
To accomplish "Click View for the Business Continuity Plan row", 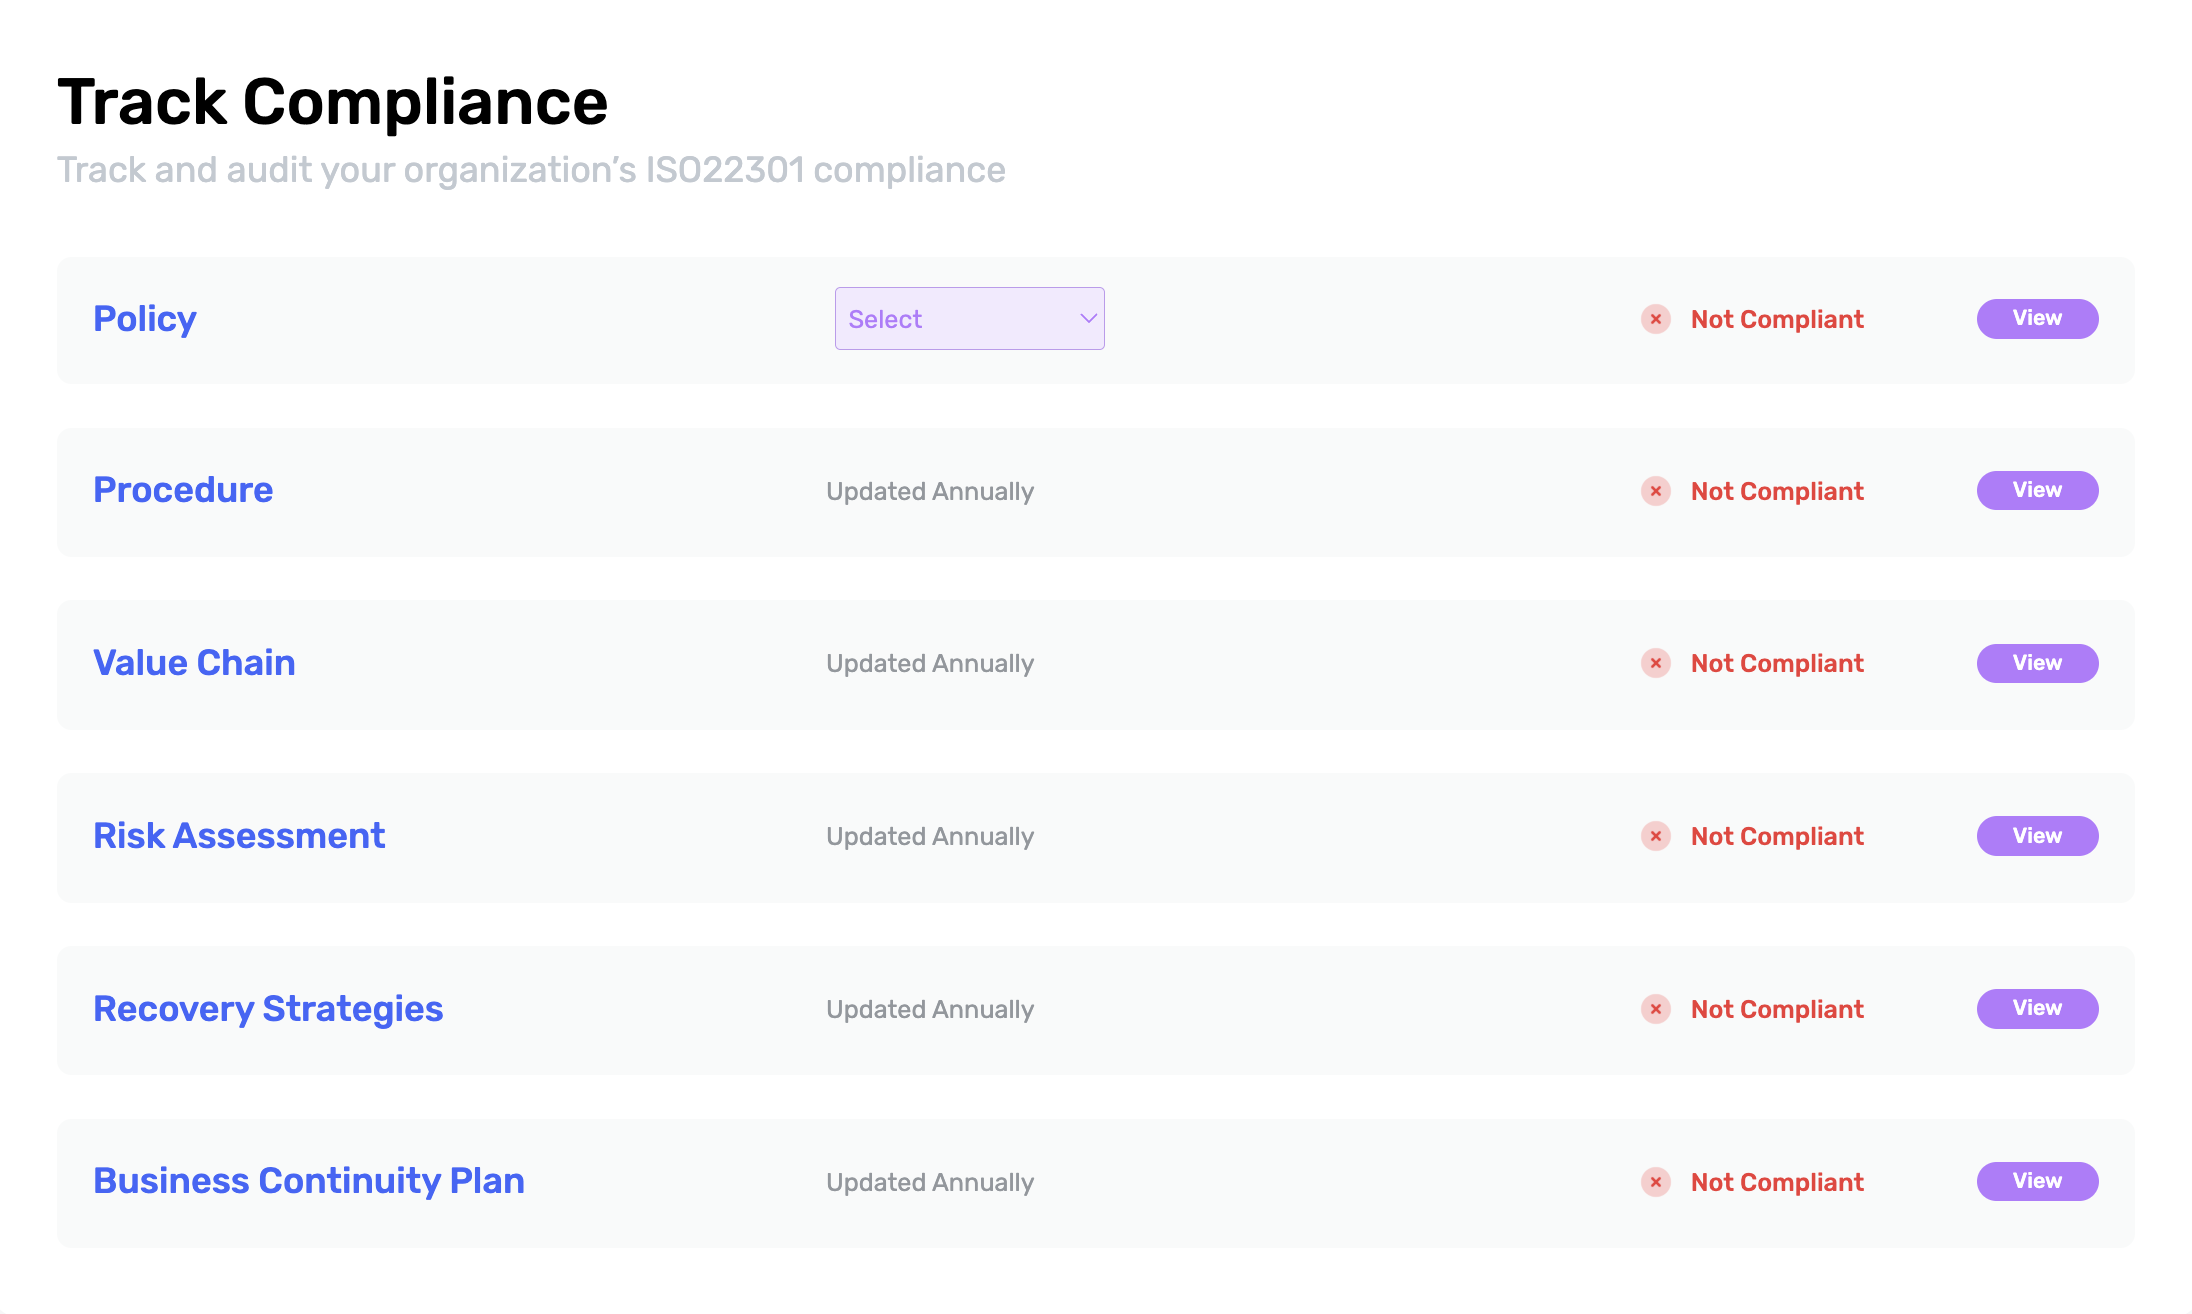I will pos(2037,1181).
